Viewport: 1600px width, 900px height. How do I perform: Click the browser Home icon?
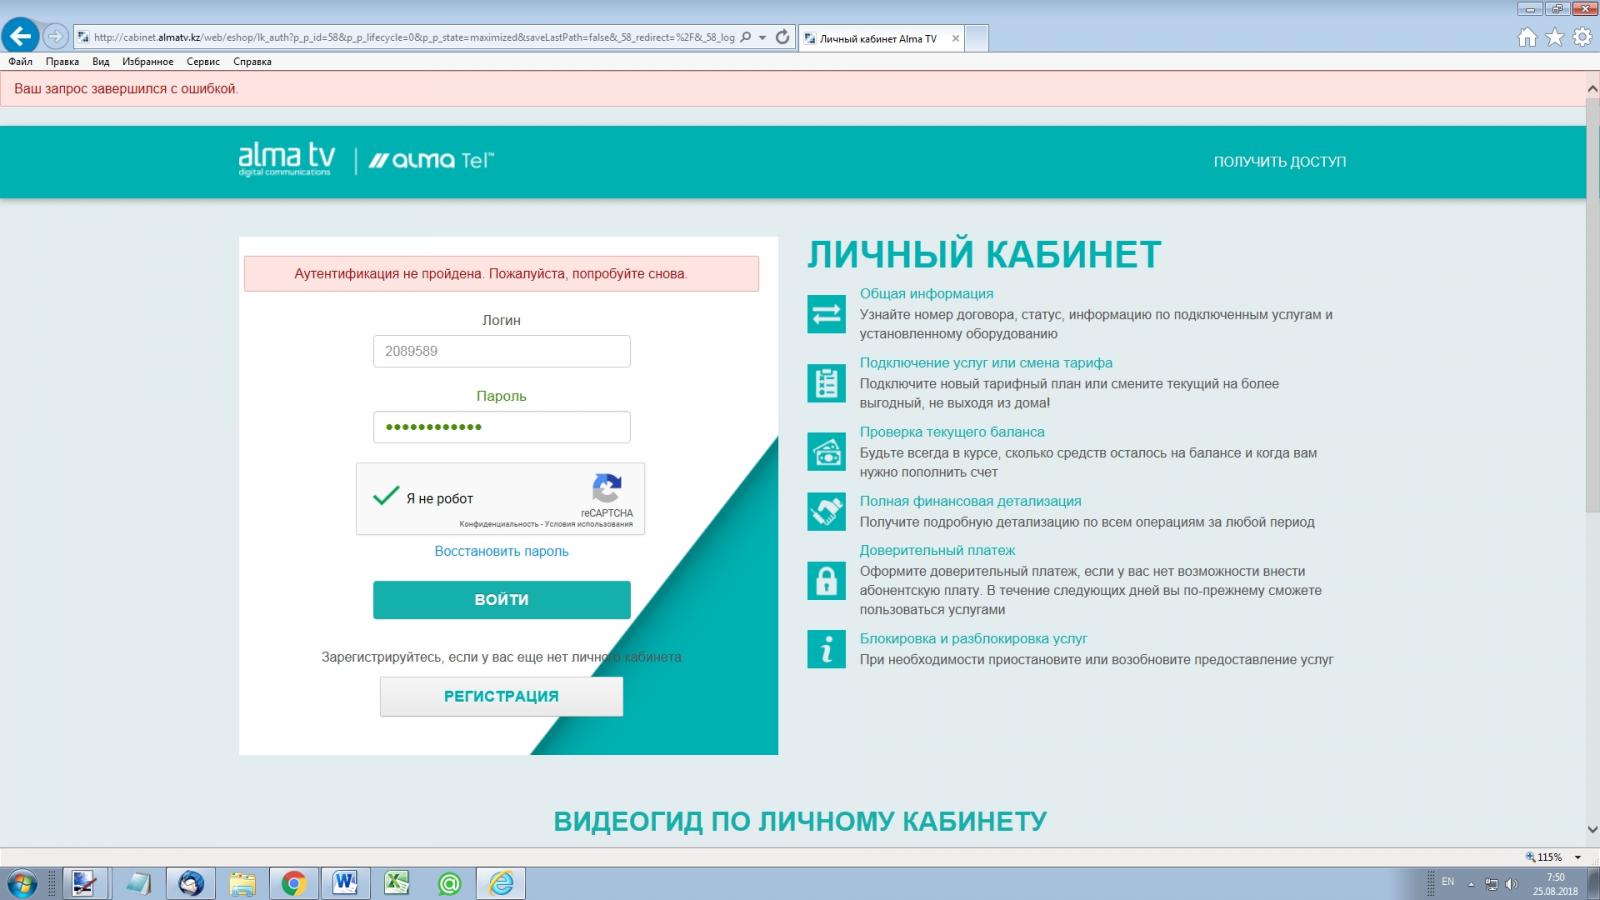1527,37
